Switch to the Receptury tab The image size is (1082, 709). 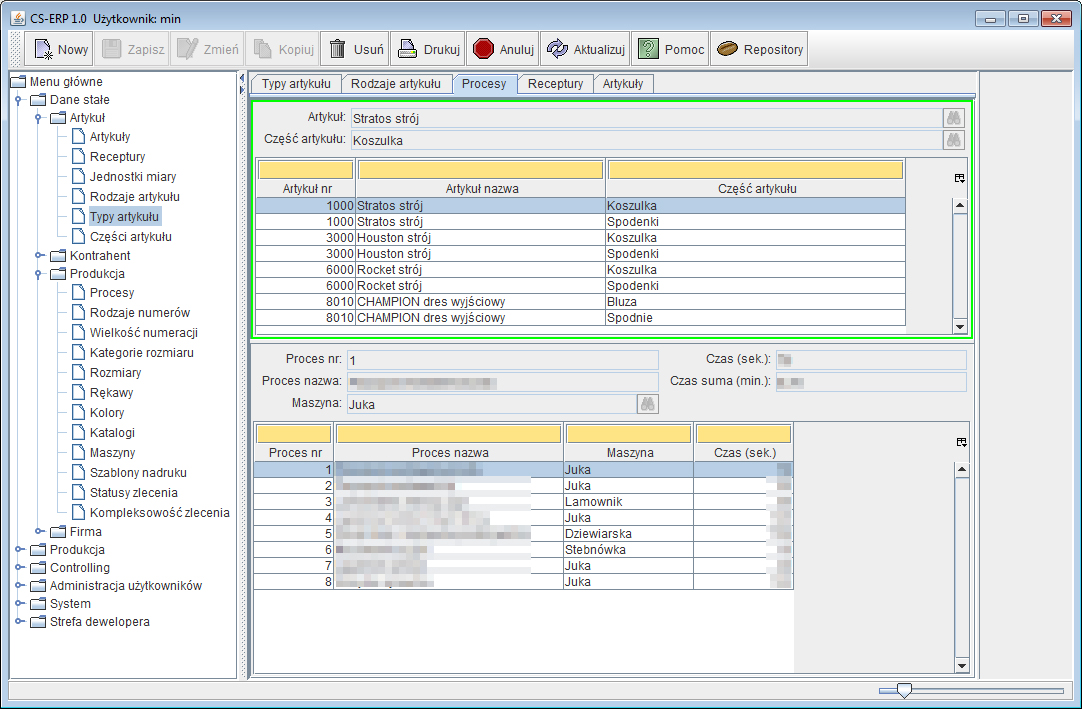point(555,84)
